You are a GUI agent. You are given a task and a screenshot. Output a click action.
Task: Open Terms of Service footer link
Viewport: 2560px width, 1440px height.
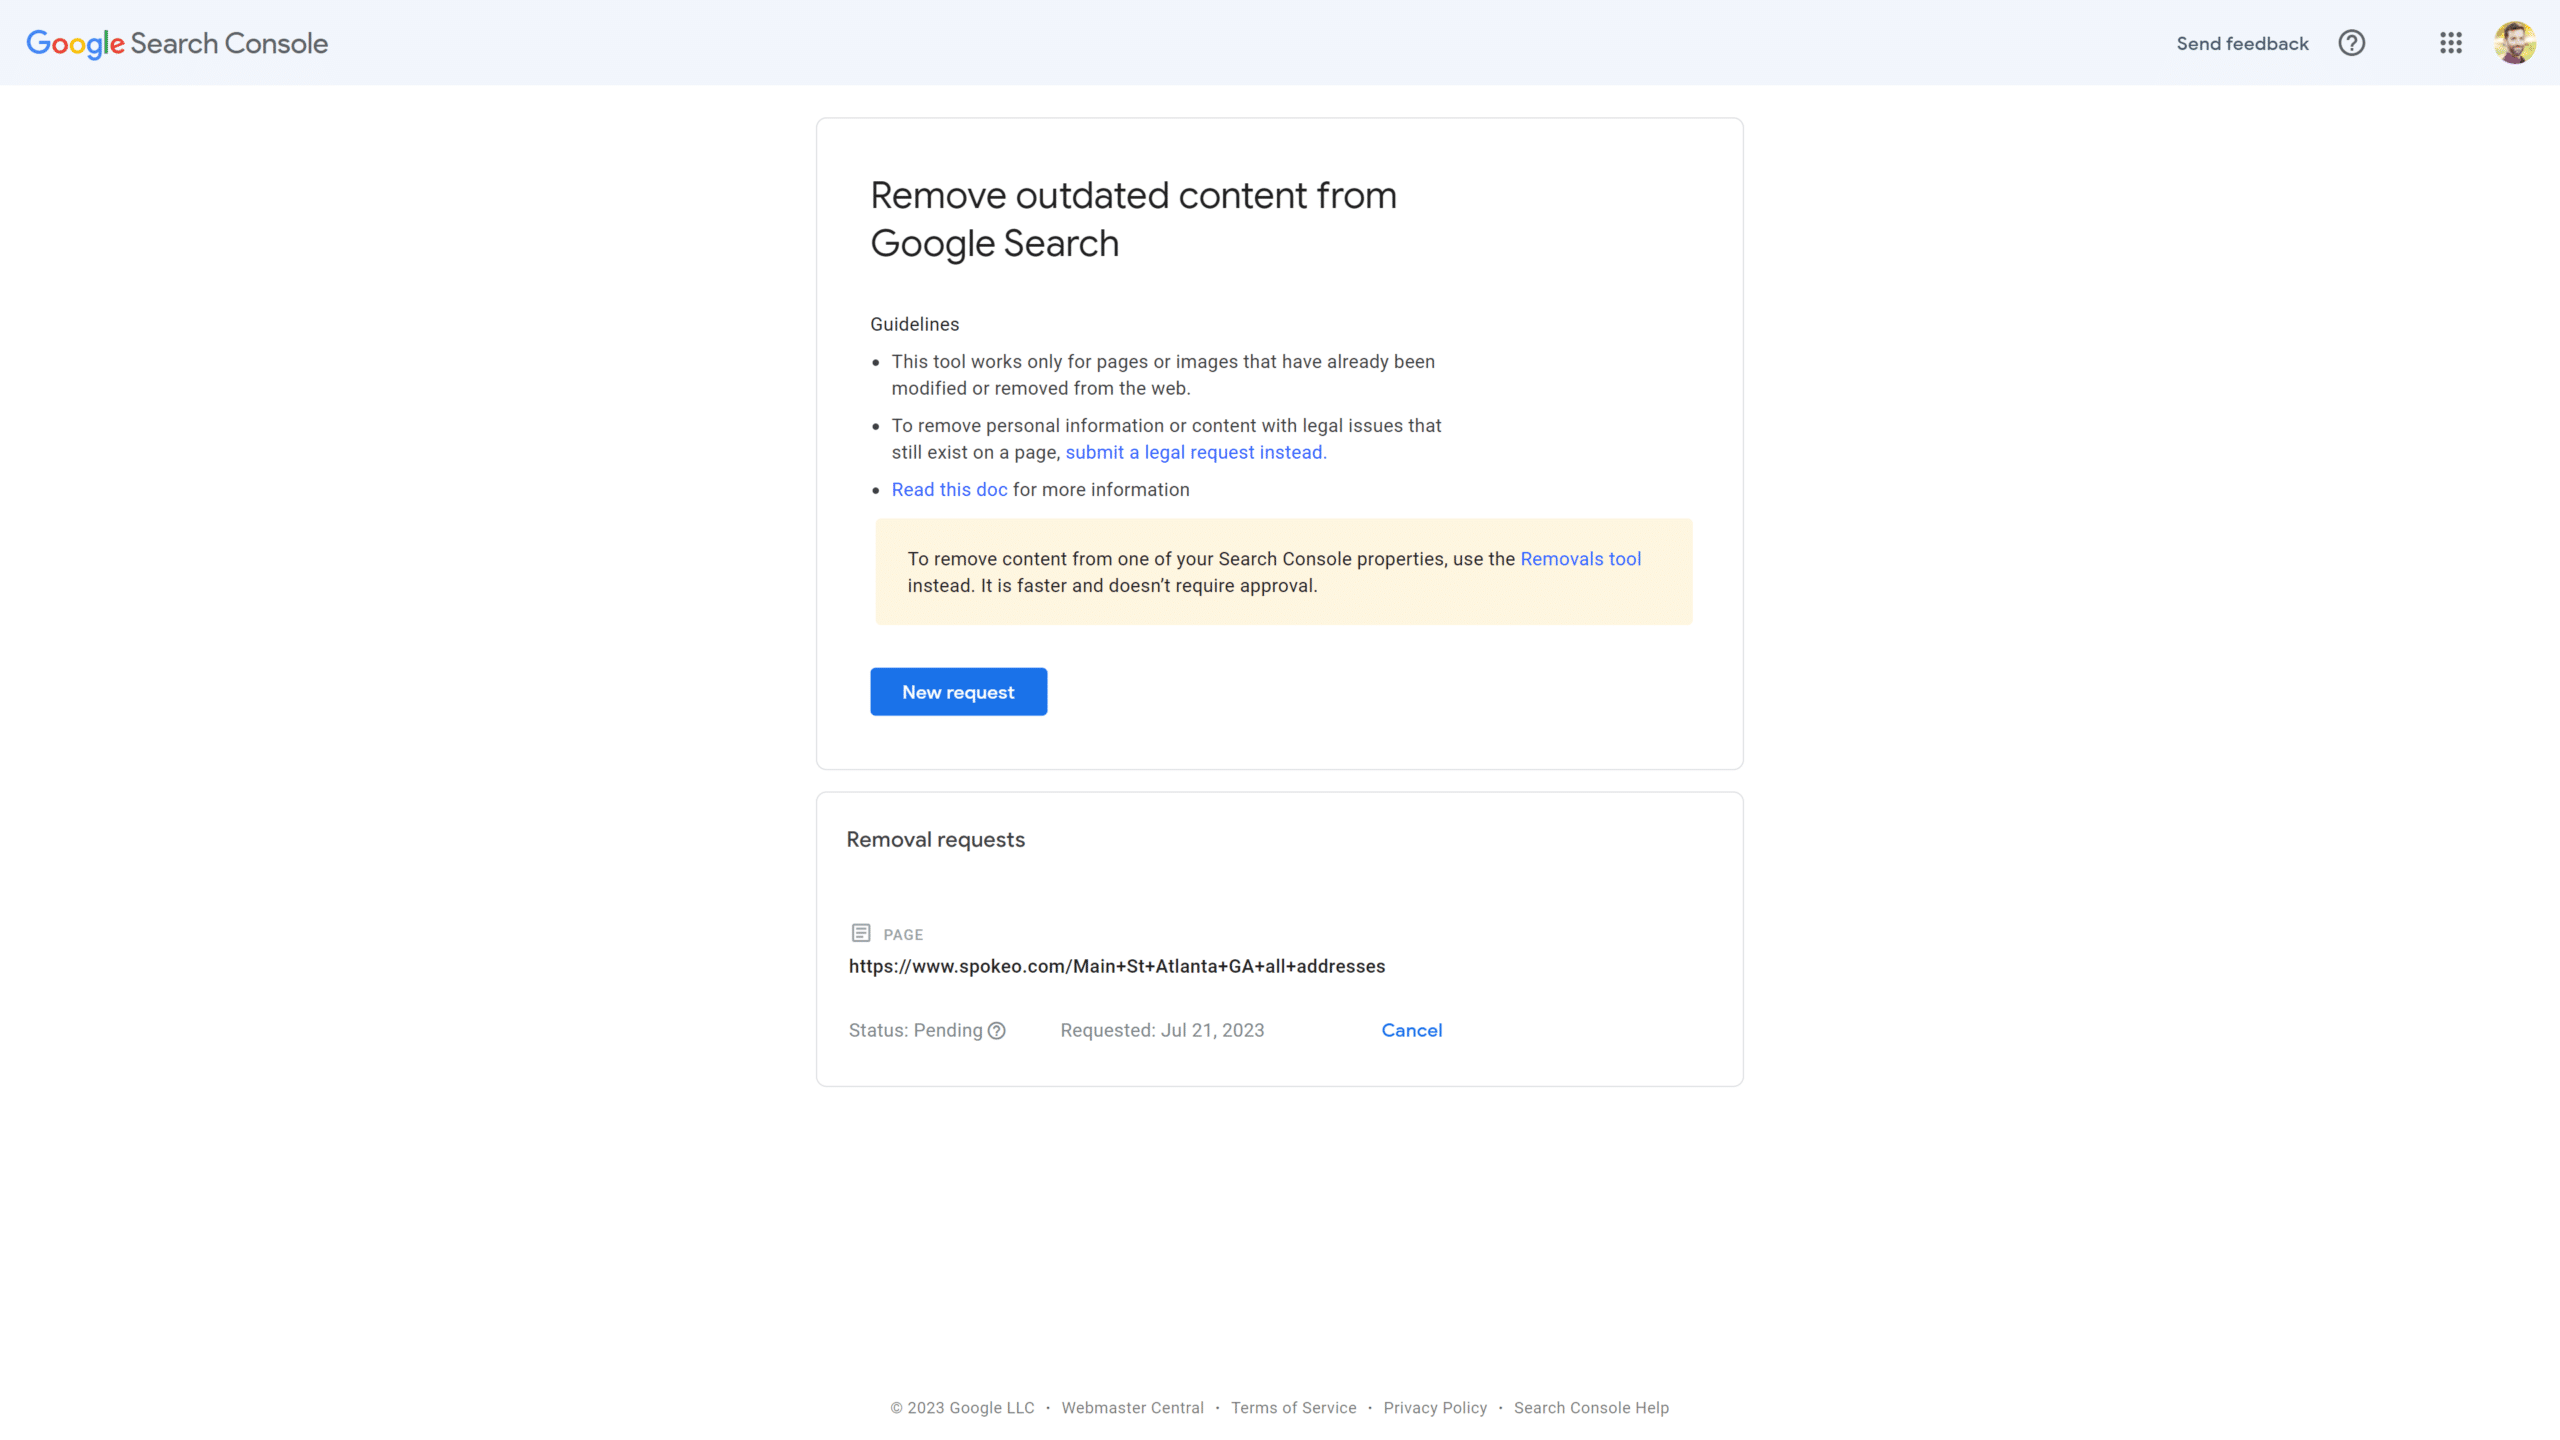click(x=1293, y=1408)
